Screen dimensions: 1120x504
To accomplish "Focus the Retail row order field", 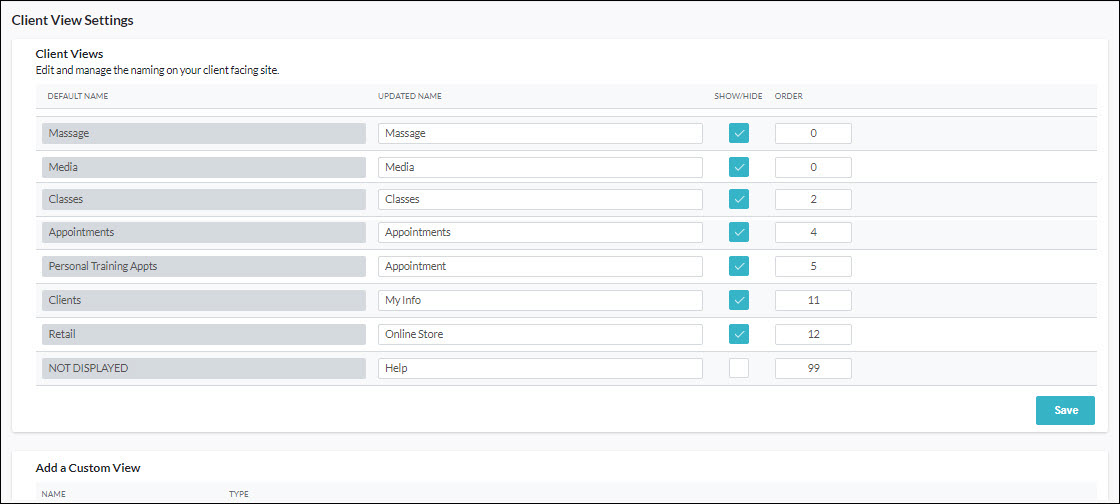I will (813, 334).
